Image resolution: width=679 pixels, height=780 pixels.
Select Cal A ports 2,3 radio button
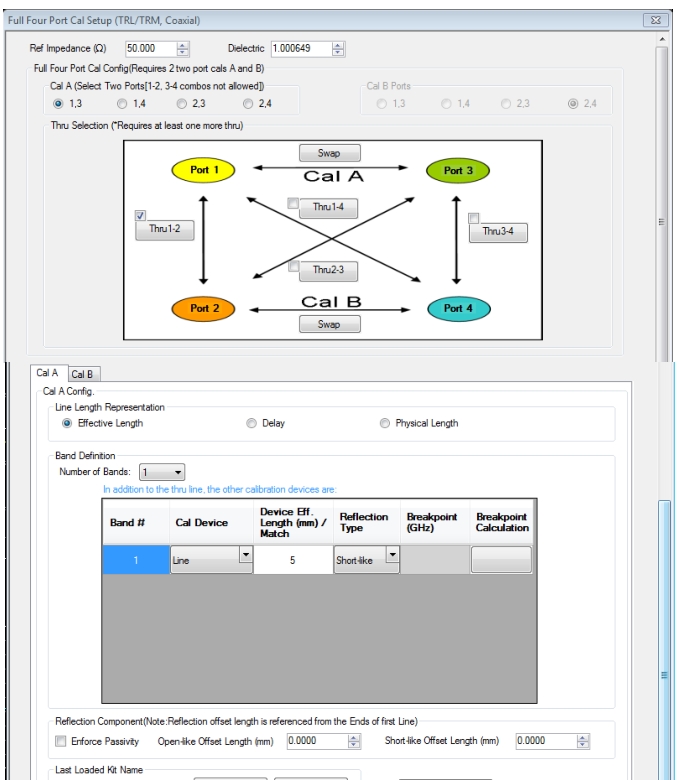[182, 103]
